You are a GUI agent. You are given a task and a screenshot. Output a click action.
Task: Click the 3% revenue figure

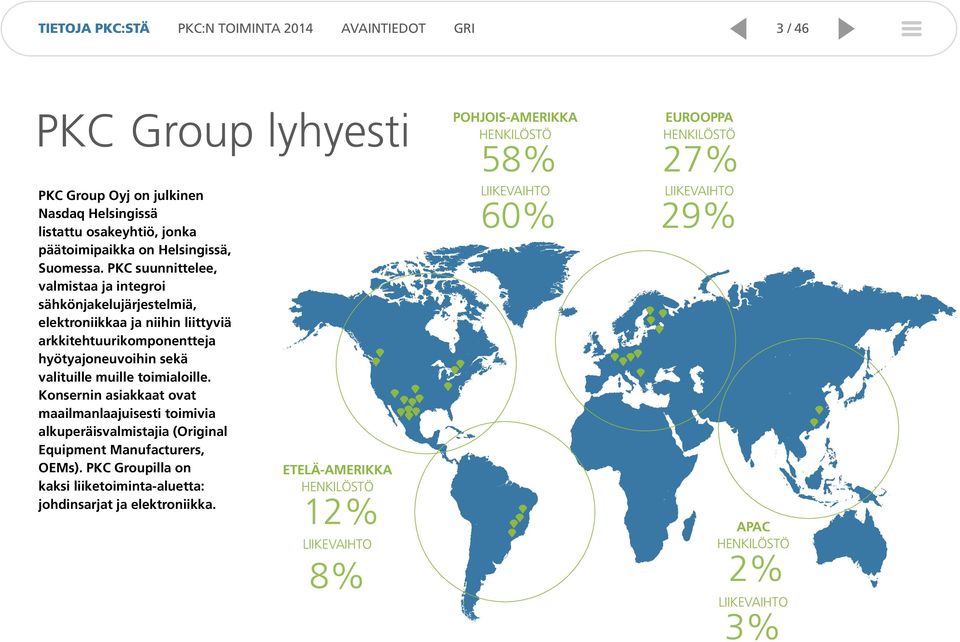[752, 627]
